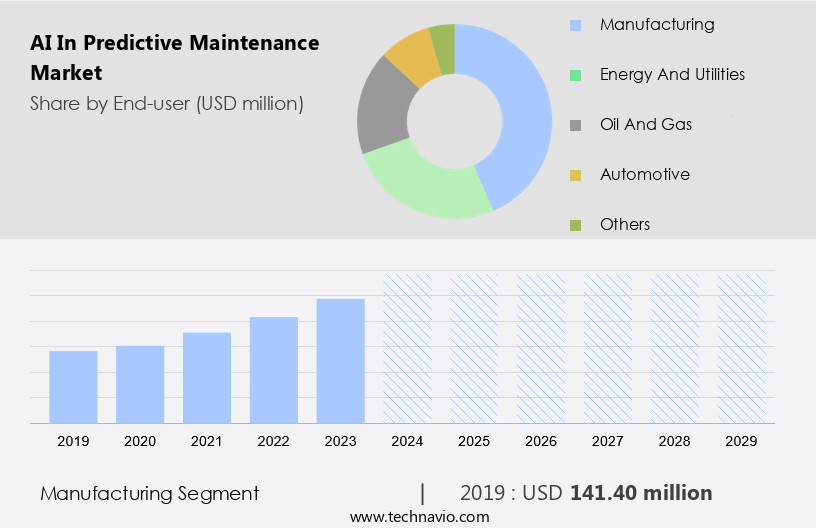Click the Manufacturing legend label
The image size is (816, 528).
(656, 24)
